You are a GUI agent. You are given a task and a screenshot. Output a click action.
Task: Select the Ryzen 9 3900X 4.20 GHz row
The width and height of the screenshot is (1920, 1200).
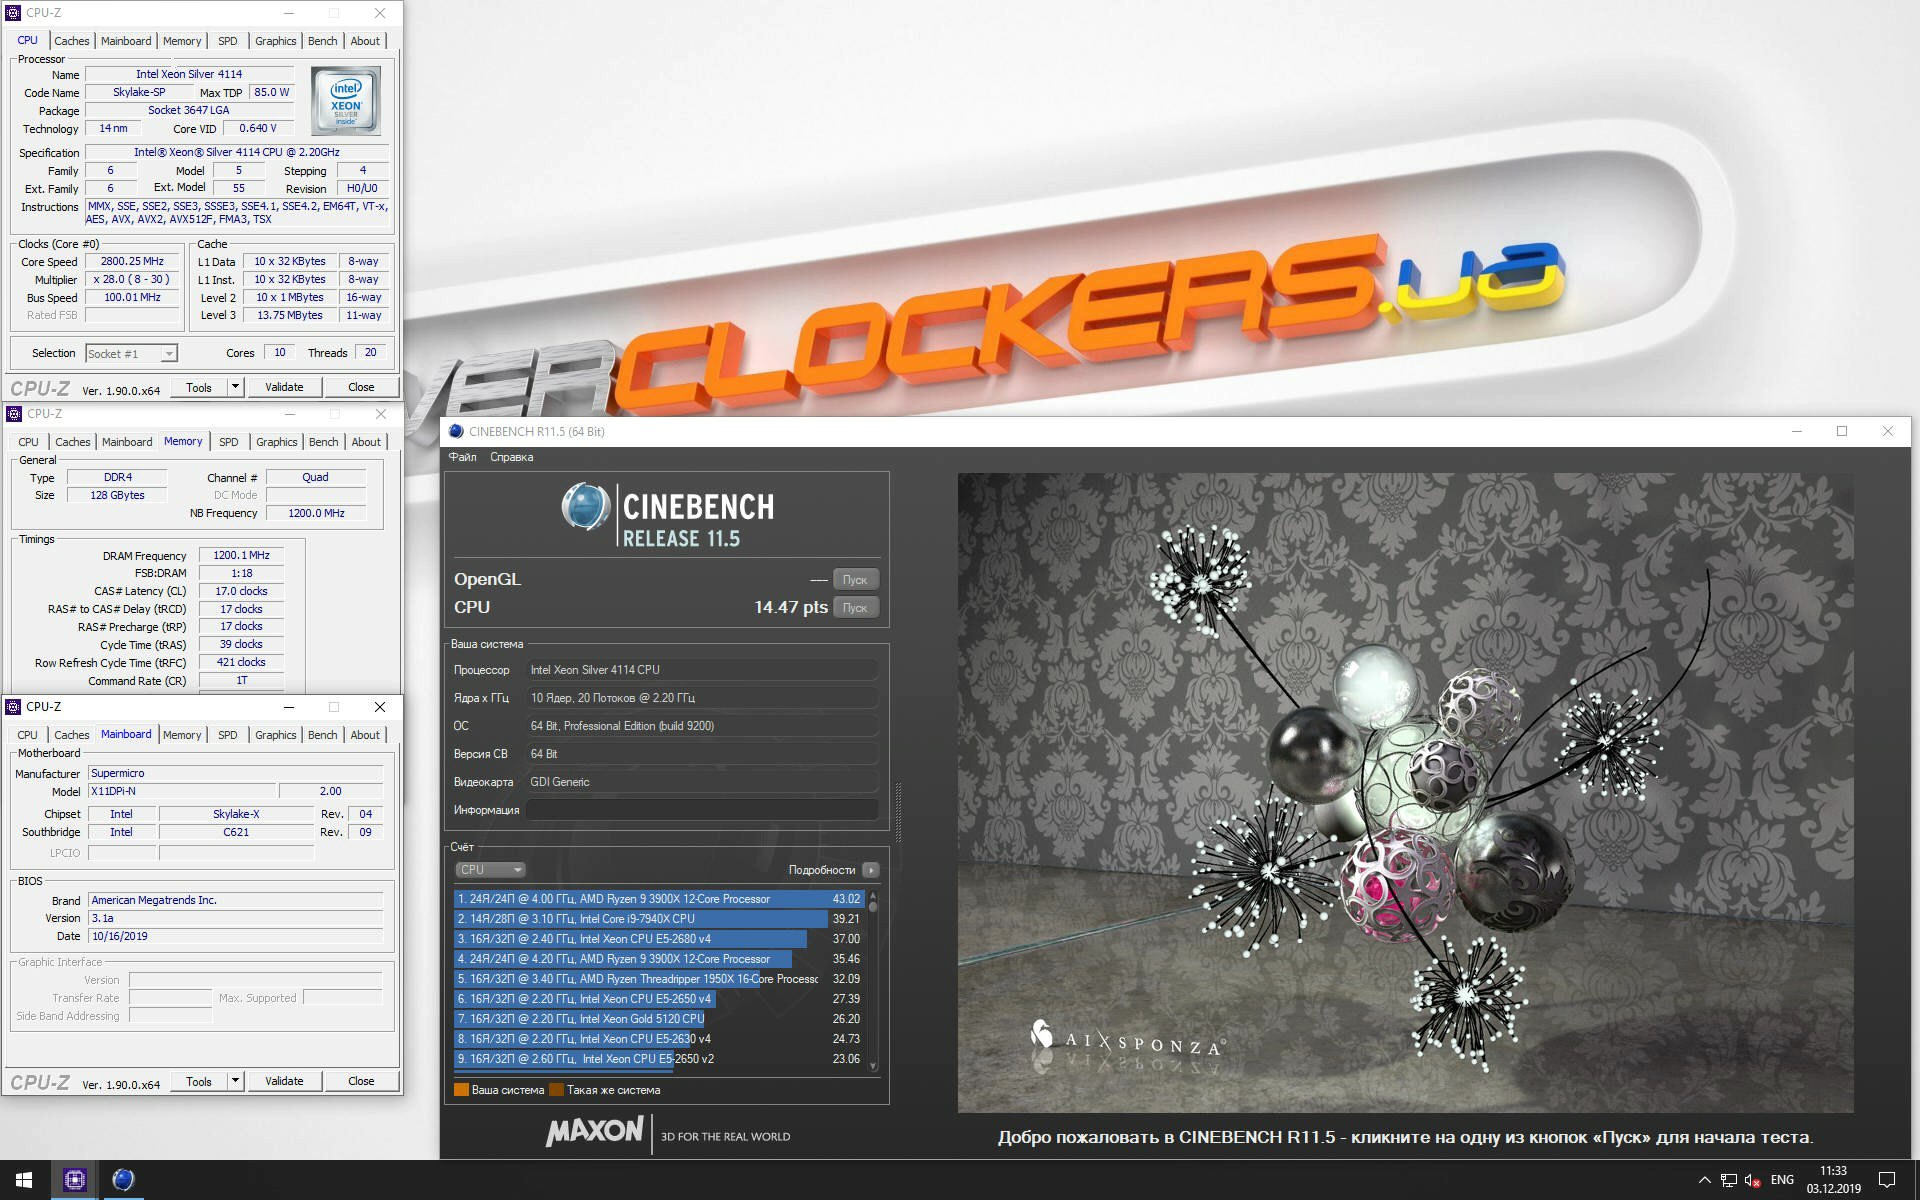(658, 959)
